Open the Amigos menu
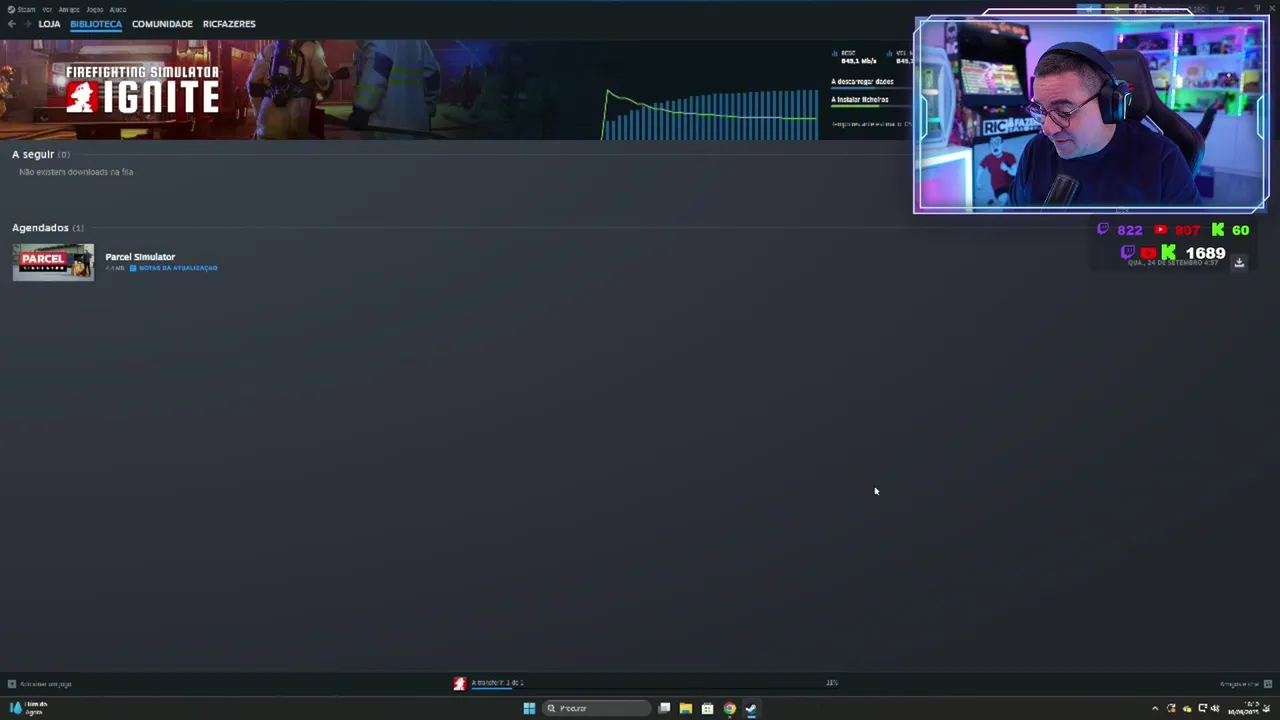 [x=68, y=9]
